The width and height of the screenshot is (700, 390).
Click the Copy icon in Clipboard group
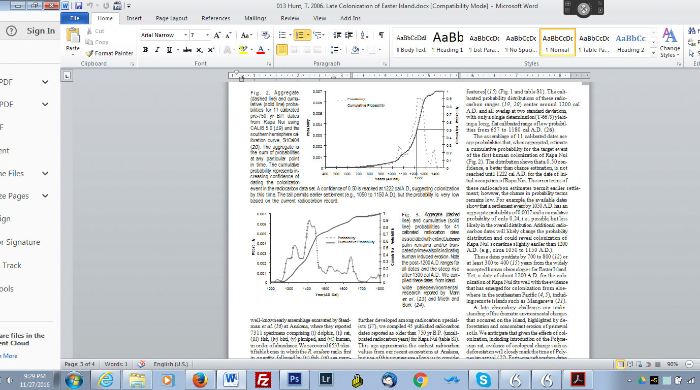pos(89,42)
